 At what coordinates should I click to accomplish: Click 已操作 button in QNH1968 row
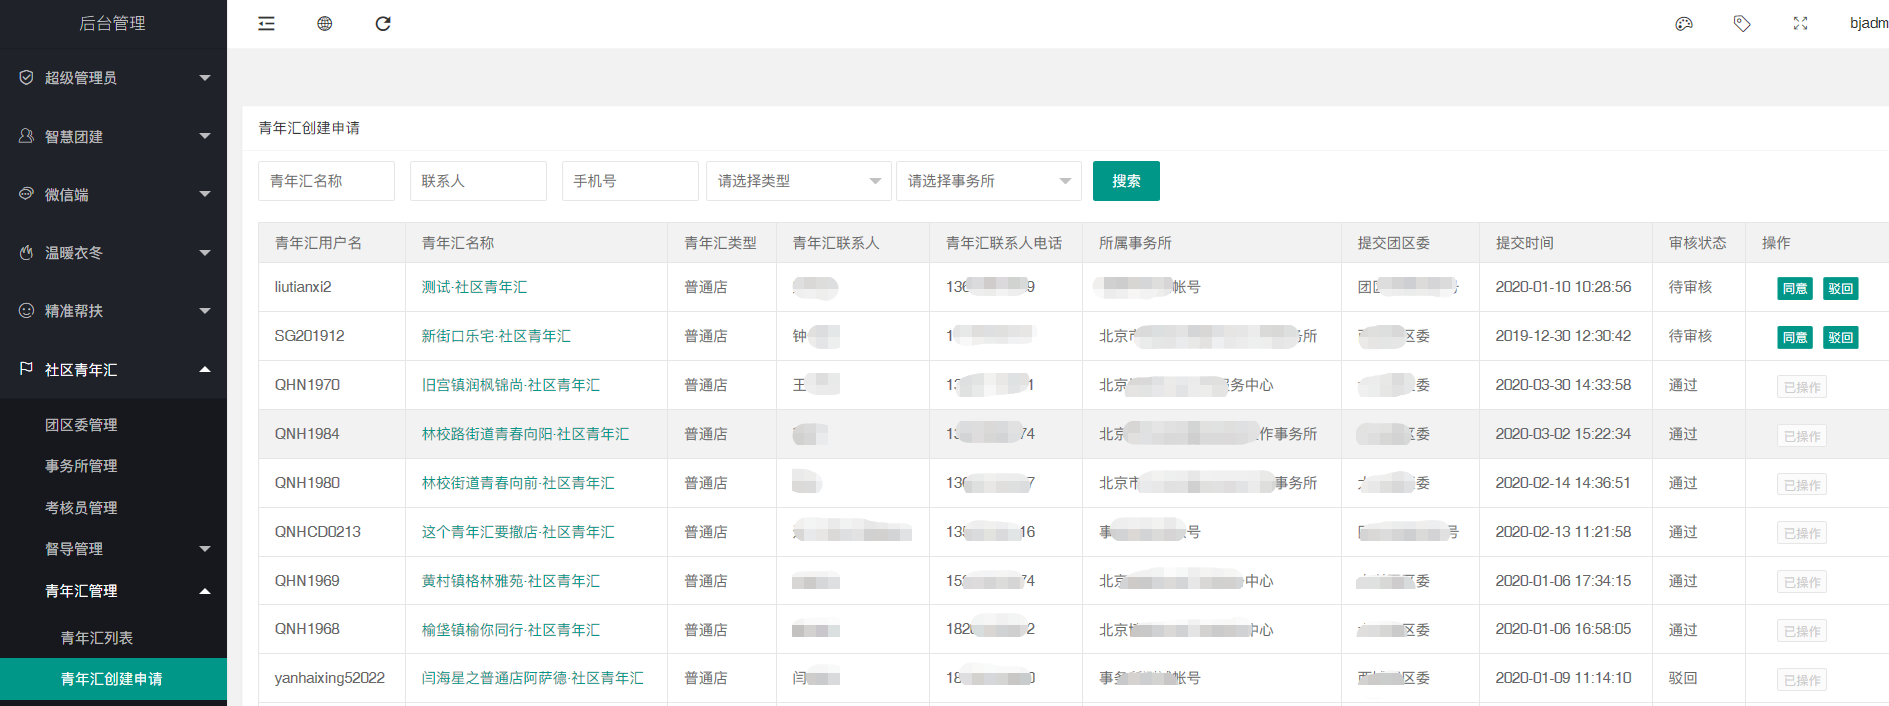(x=1802, y=631)
